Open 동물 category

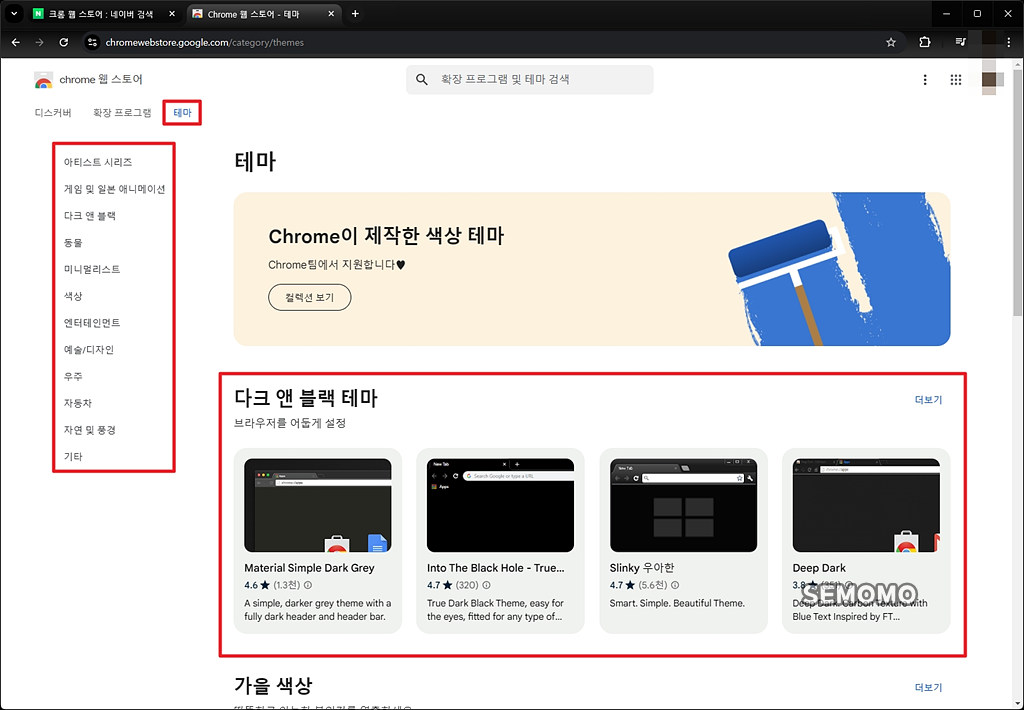point(73,242)
